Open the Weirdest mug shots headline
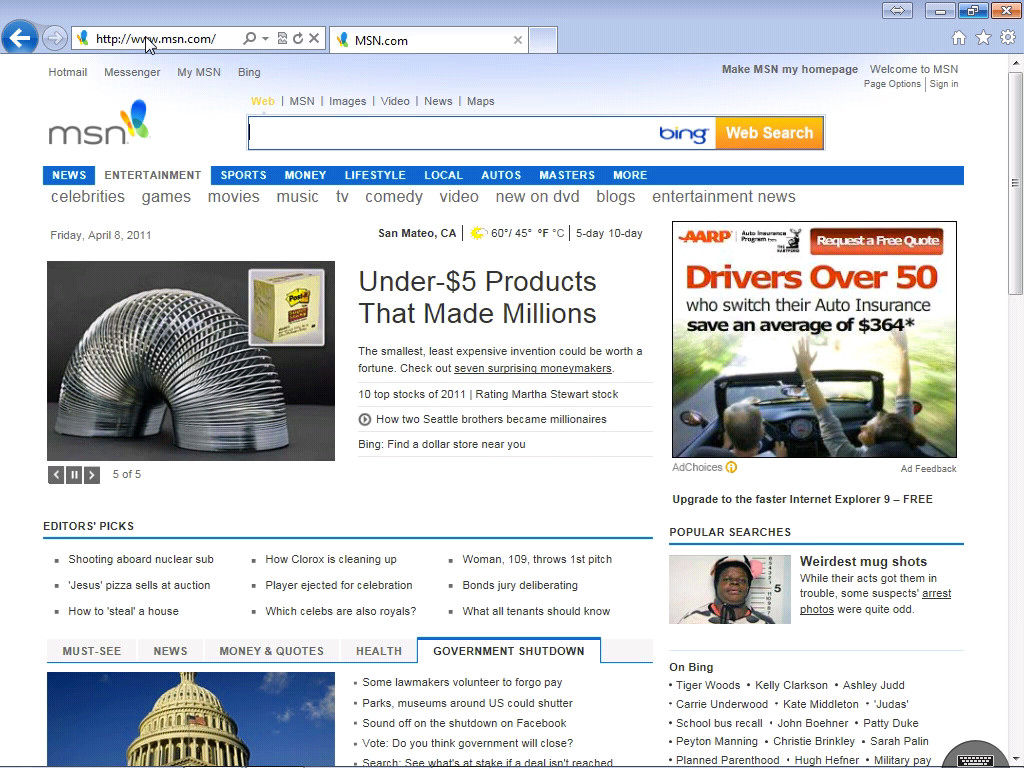The height and width of the screenshot is (768, 1024). point(863,562)
